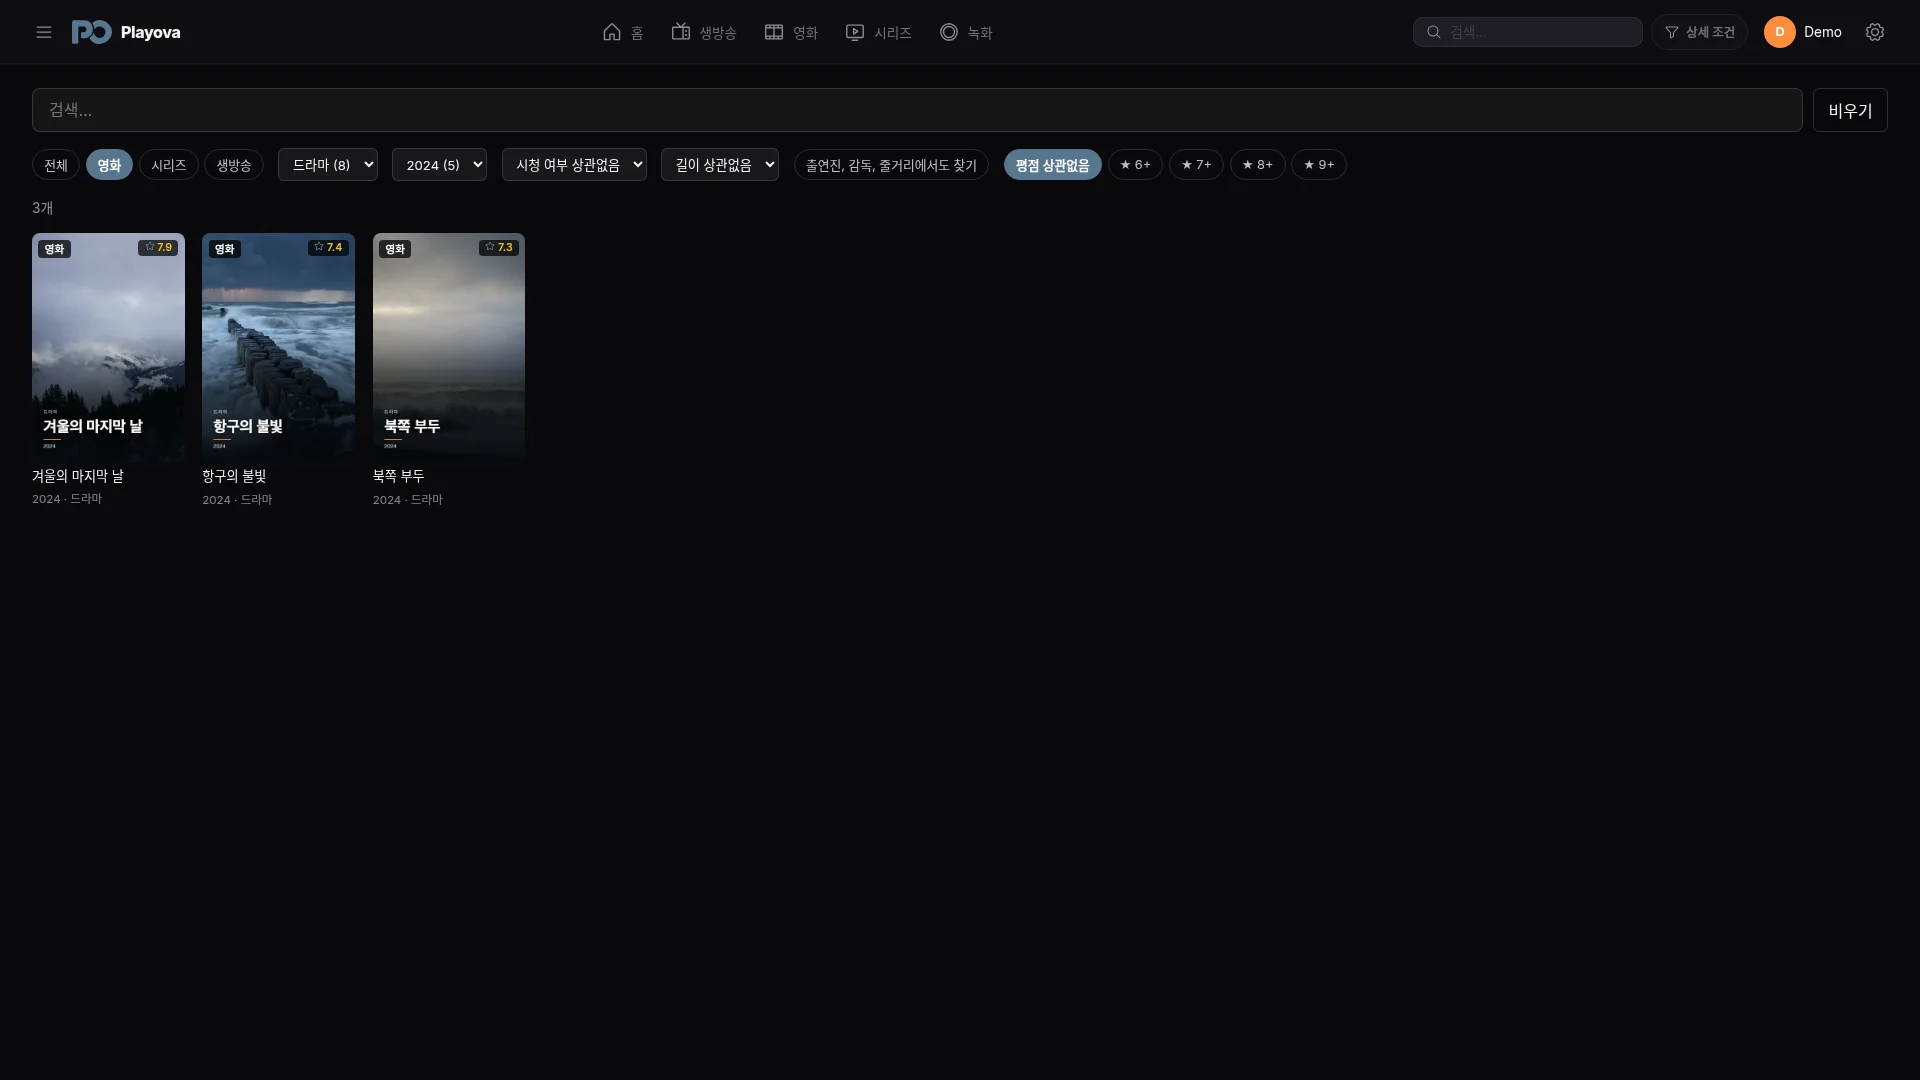Select the 전체 type filter chip

pyautogui.click(x=56, y=165)
